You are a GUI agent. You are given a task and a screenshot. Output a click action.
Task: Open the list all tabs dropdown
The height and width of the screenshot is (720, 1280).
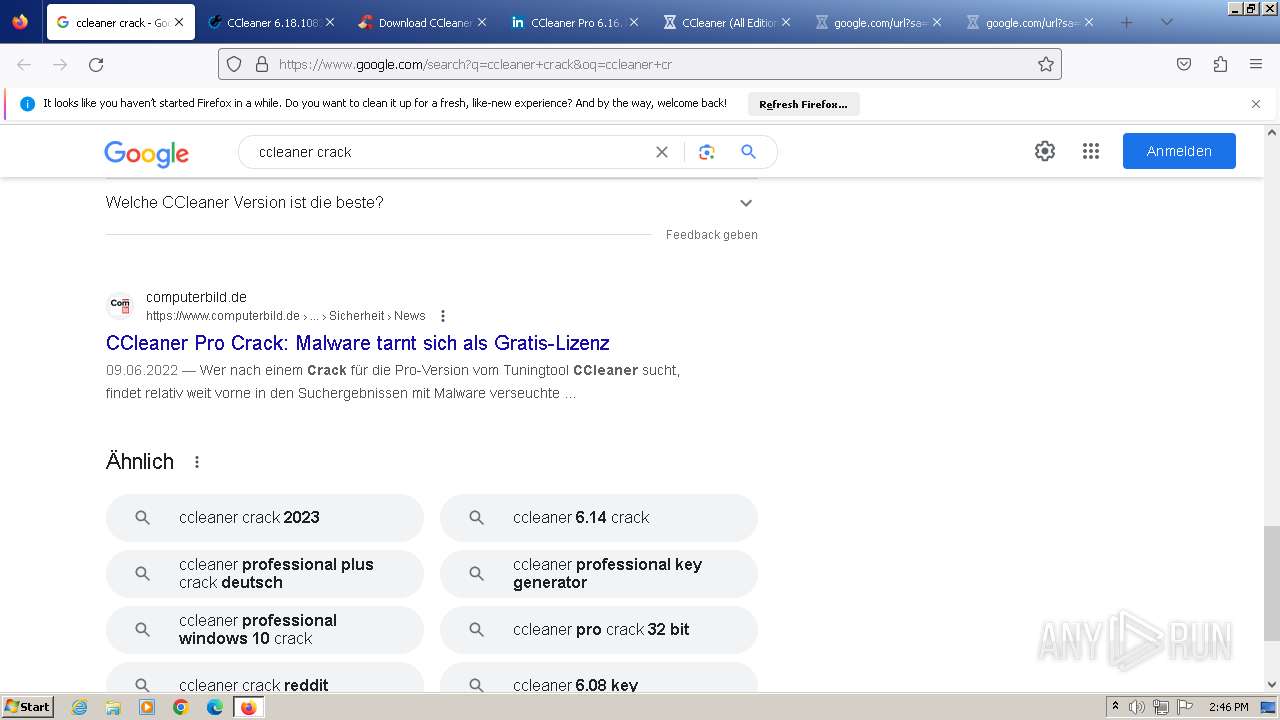1166,22
